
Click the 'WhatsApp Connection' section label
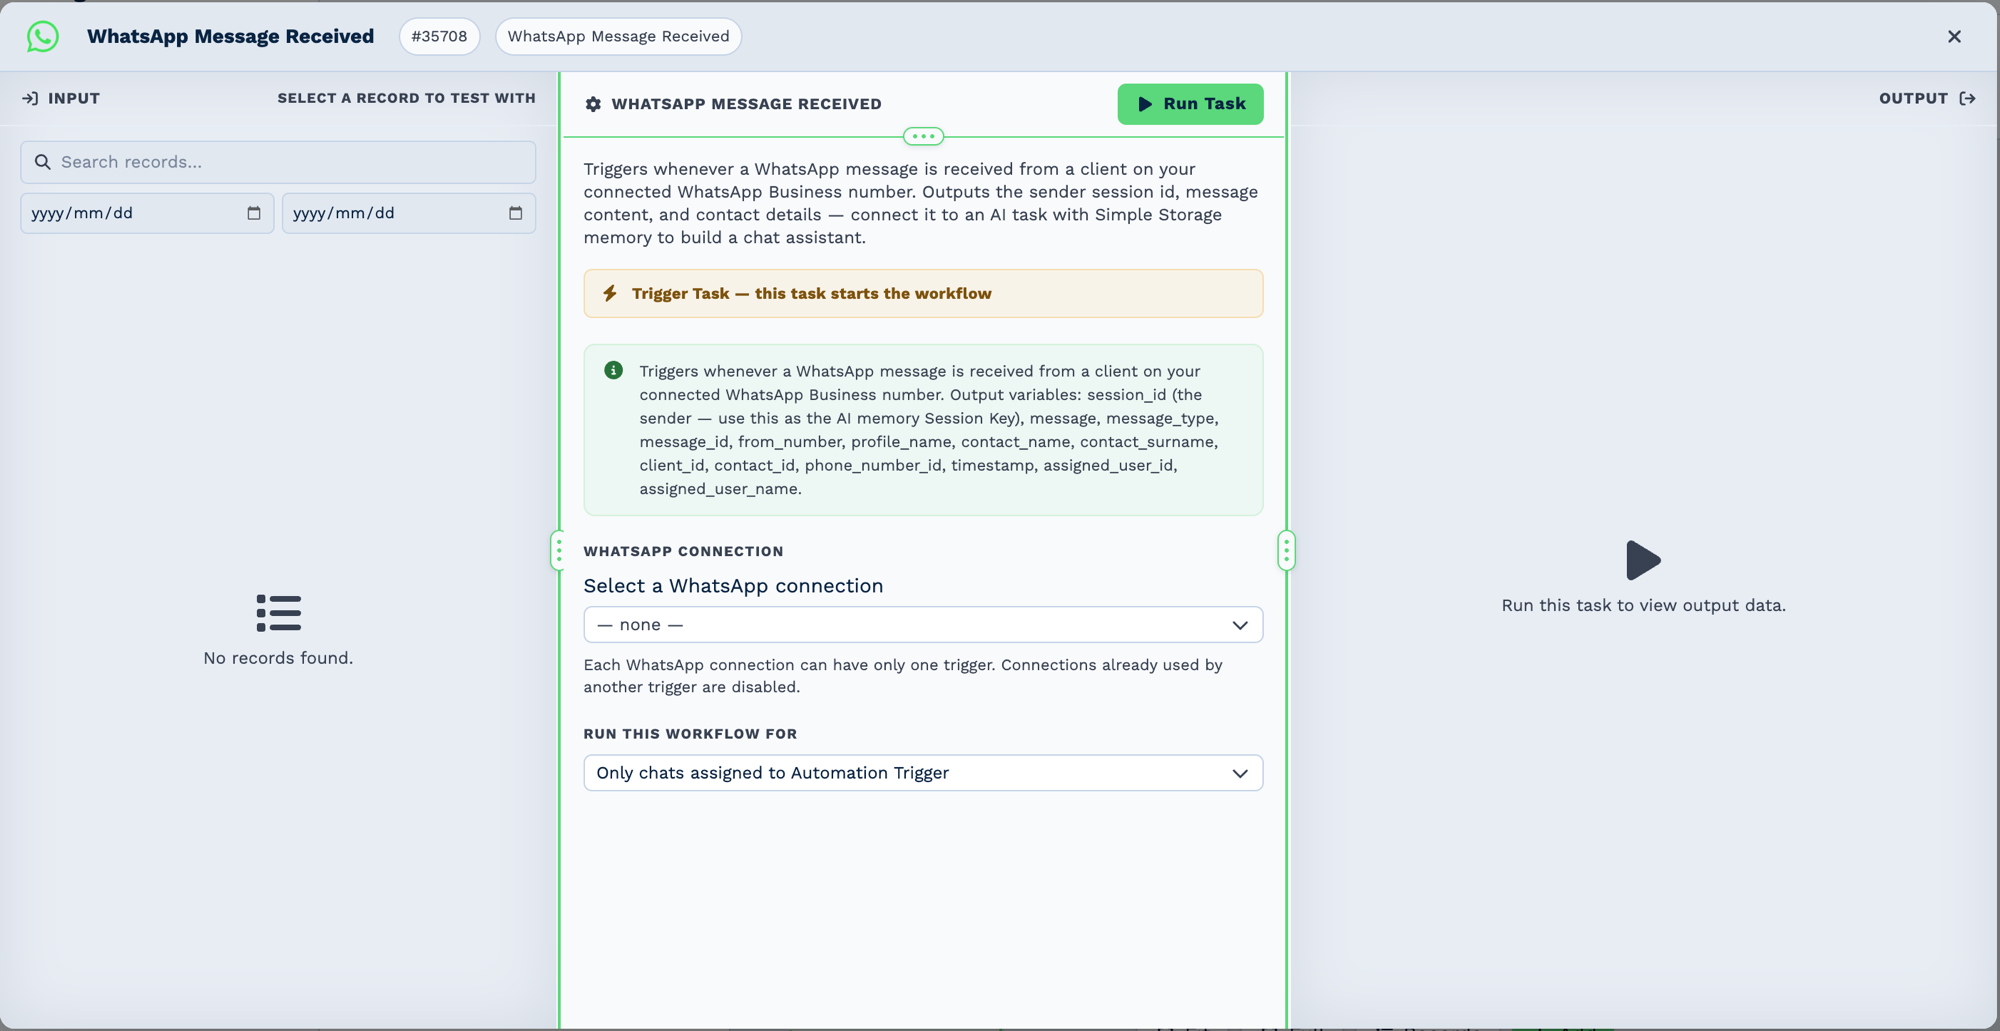pyautogui.click(x=684, y=552)
